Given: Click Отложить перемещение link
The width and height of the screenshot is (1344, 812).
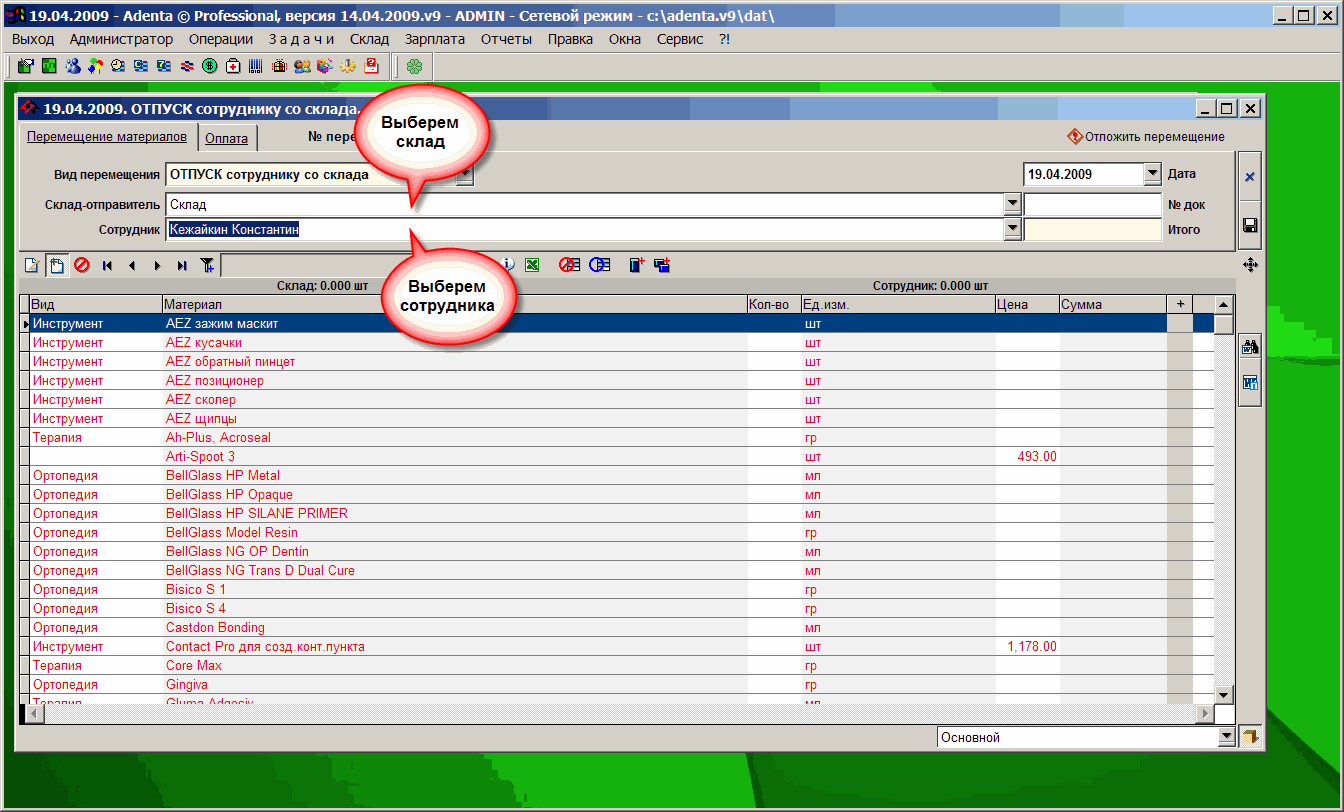Looking at the screenshot, I should point(1153,137).
